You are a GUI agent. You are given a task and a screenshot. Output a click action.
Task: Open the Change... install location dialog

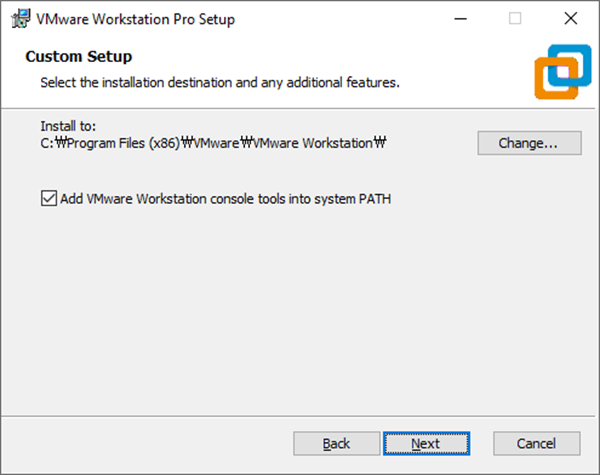[x=527, y=143]
